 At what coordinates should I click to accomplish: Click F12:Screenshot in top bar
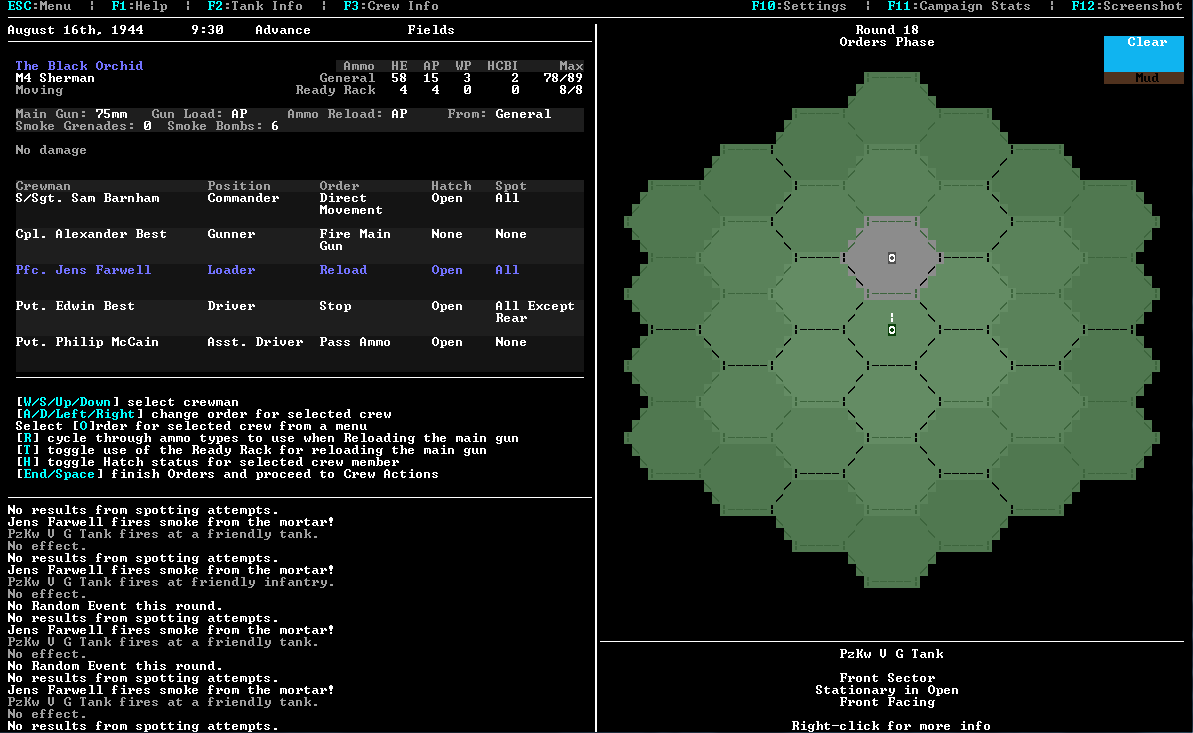click(1127, 6)
